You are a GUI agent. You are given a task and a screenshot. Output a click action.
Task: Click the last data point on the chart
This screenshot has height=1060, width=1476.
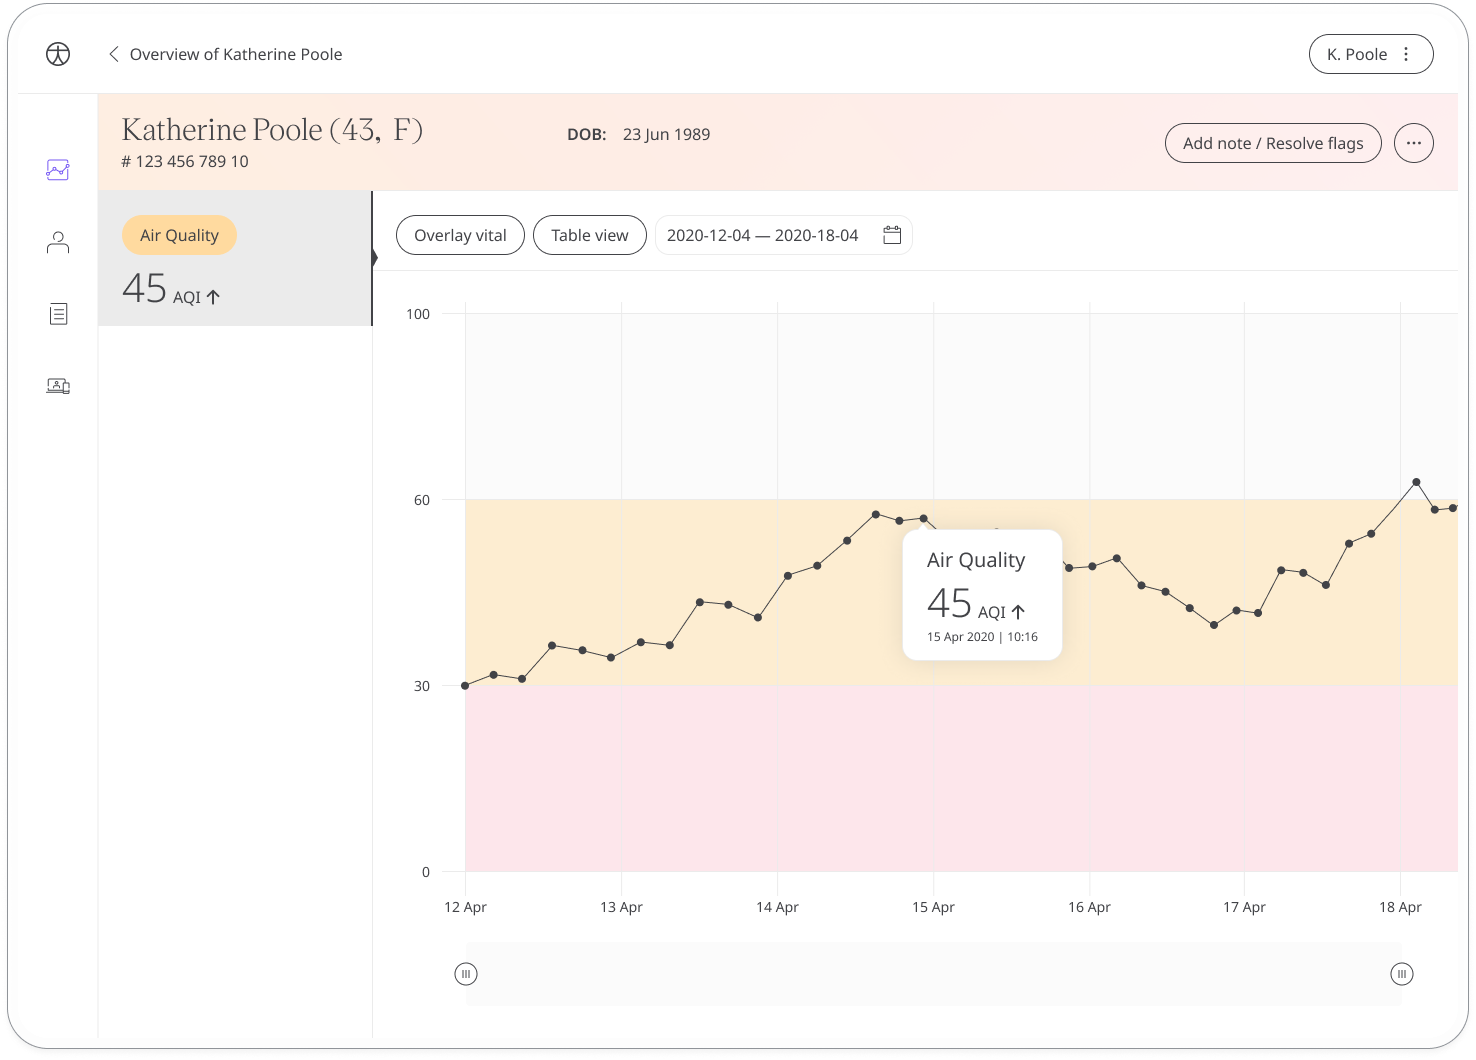tap(1453, 508)
